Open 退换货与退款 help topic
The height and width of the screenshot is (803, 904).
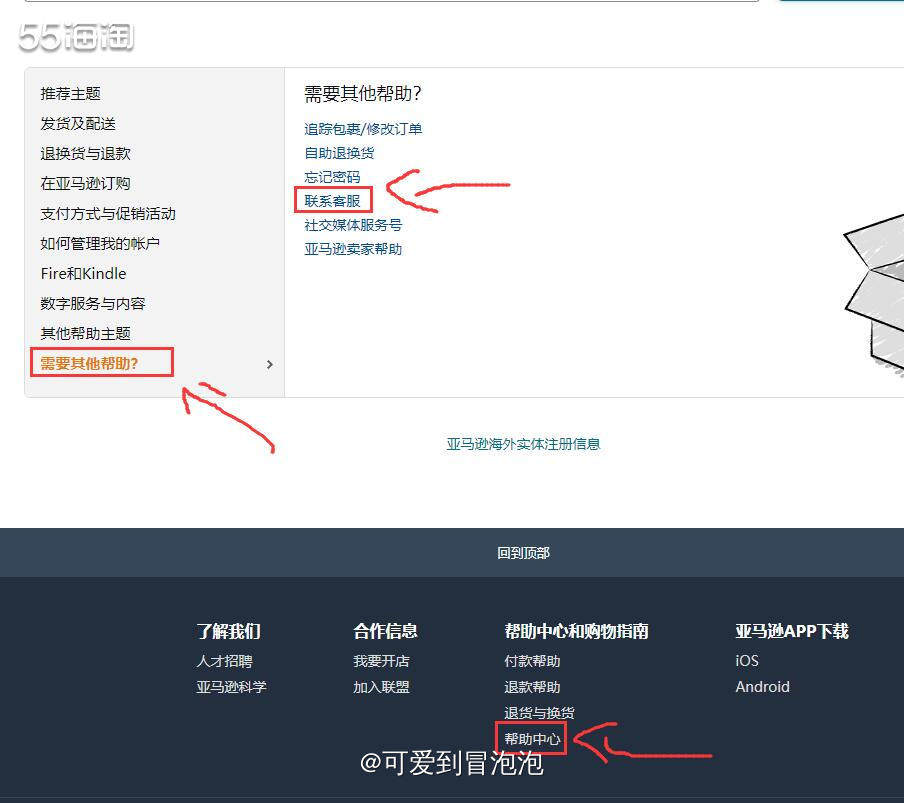point(85,153)
